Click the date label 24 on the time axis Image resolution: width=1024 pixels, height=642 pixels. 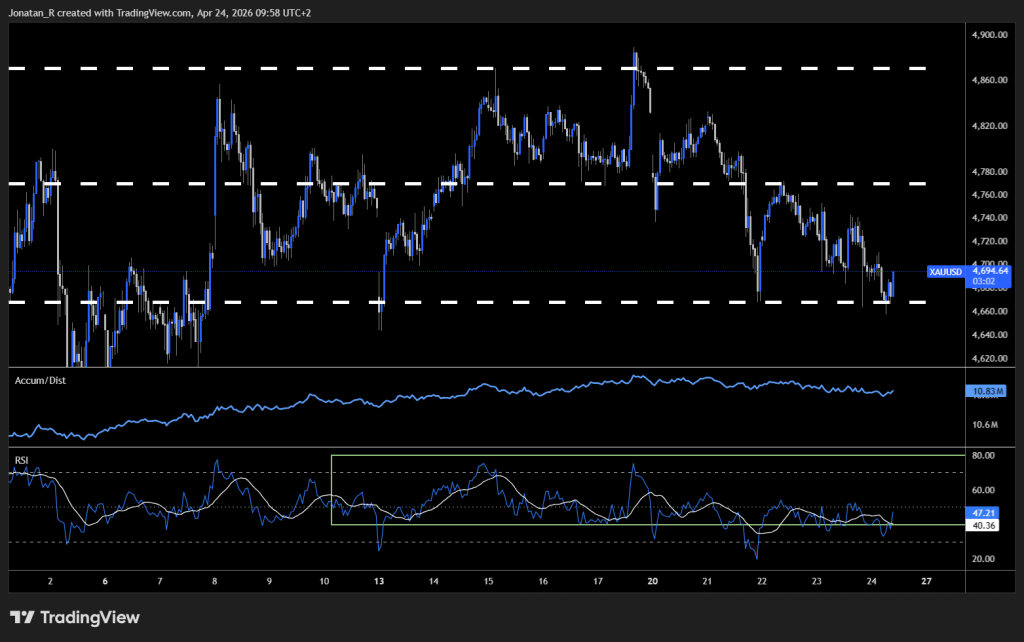(x=871, y=580)
